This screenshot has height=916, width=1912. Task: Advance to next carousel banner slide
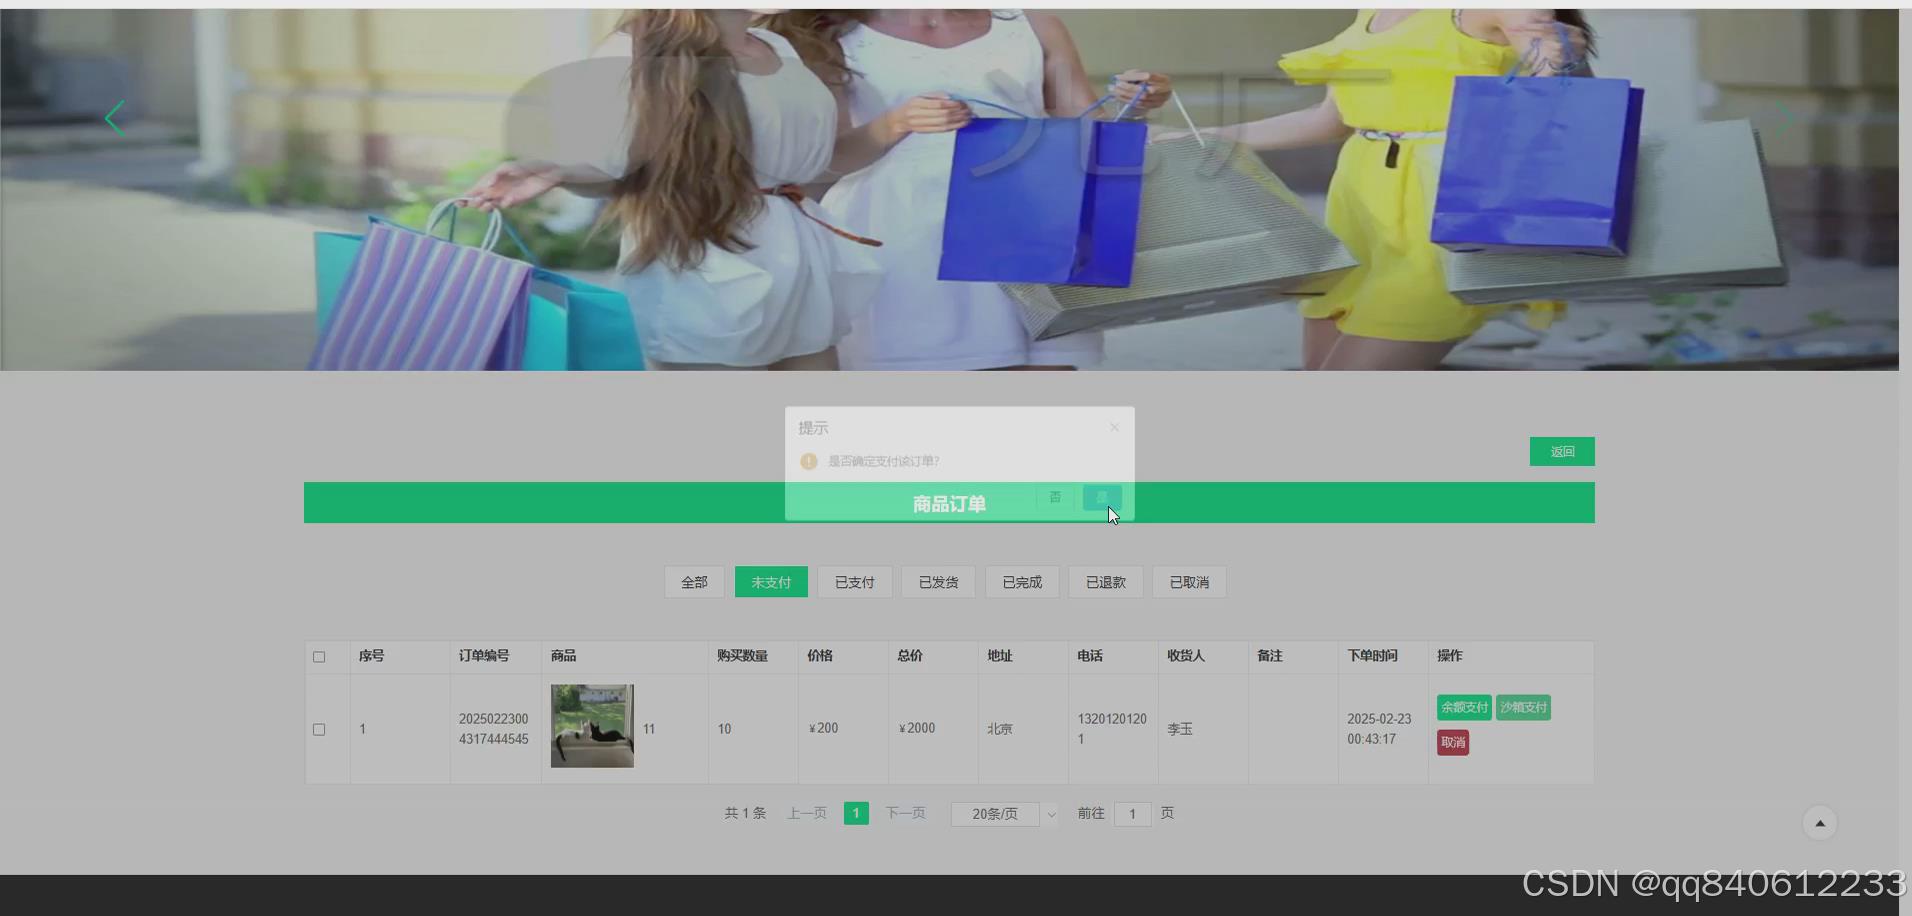[x=1785, y=118]
